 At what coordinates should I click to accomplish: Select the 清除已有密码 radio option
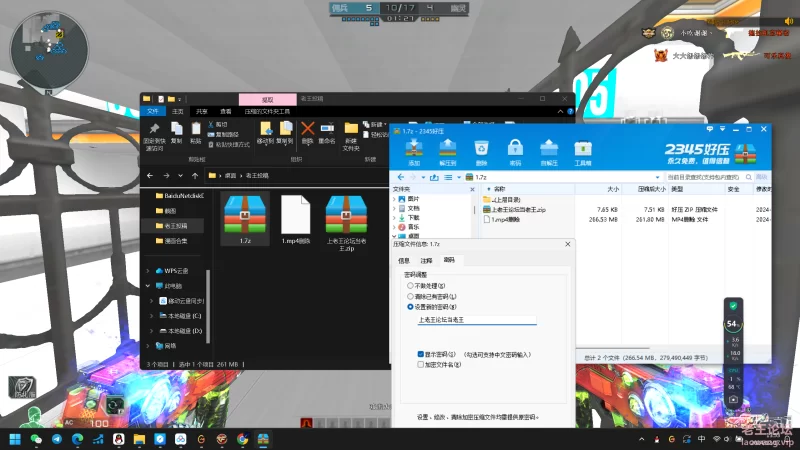click(x=410, y=296)
